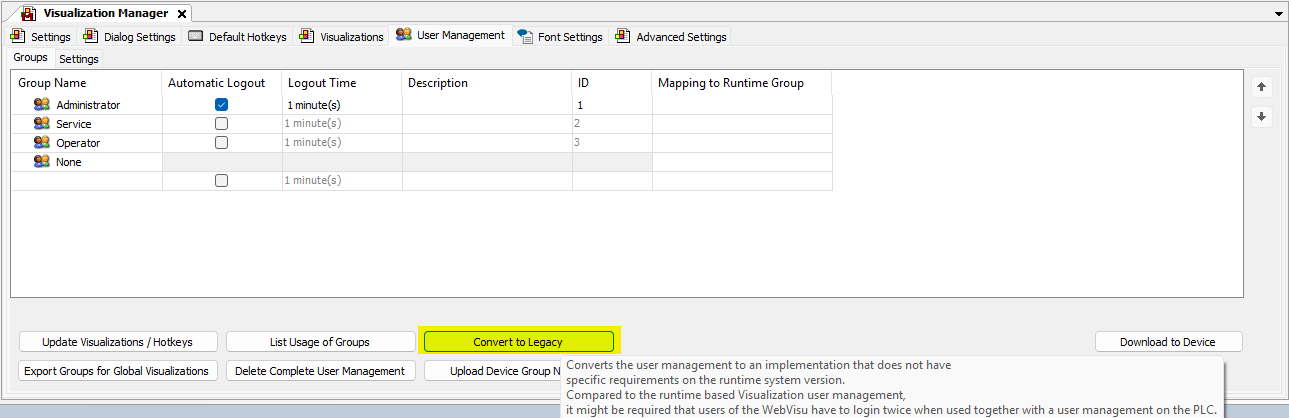Click the Logout Time column header
1289x418 pixels.
tap(342, 83)
